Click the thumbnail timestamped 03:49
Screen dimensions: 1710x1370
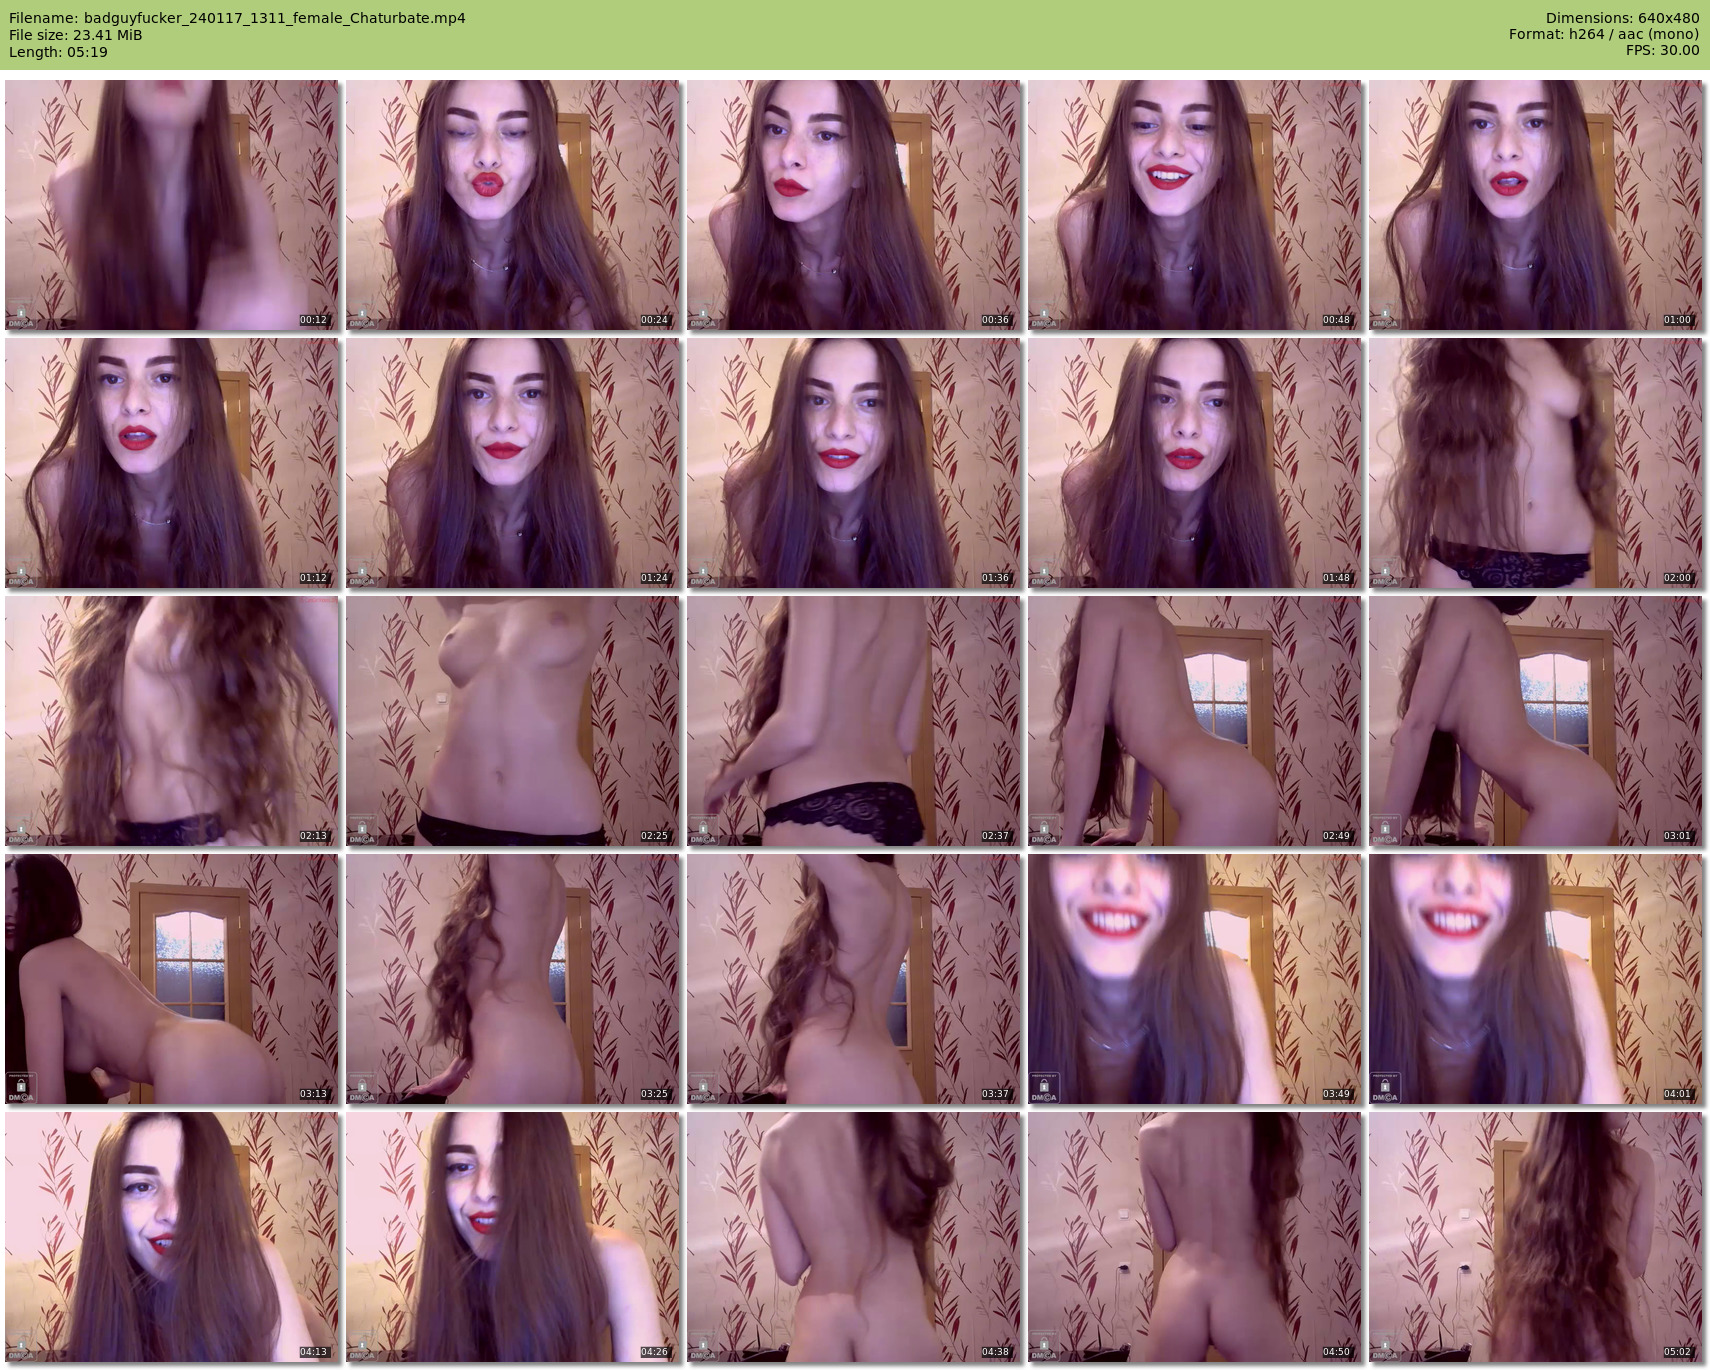1194,979
